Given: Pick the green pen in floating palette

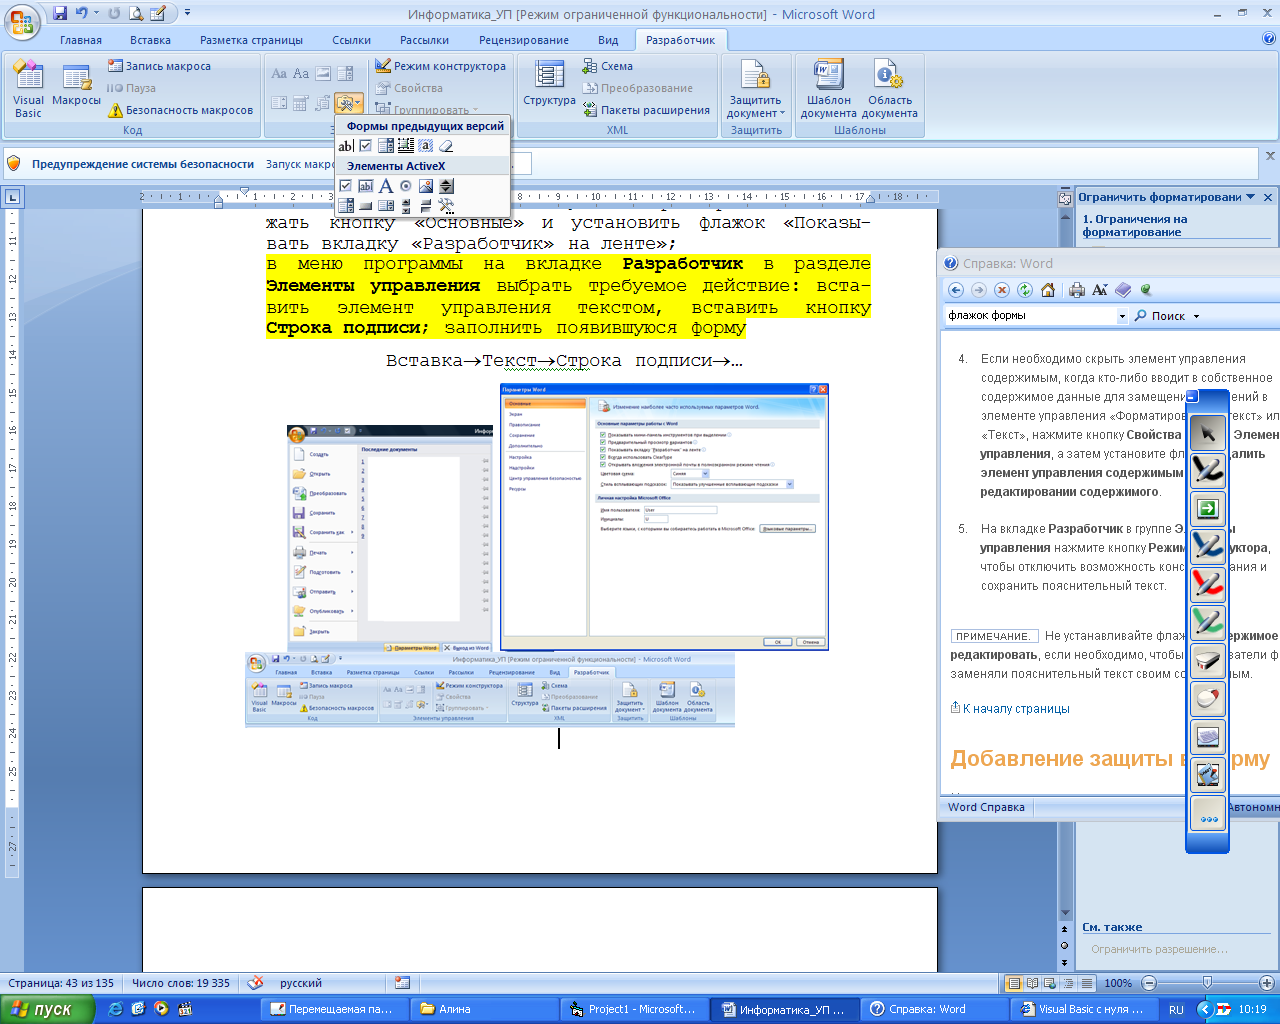Looking at the screenshot, I should 1208,622.
